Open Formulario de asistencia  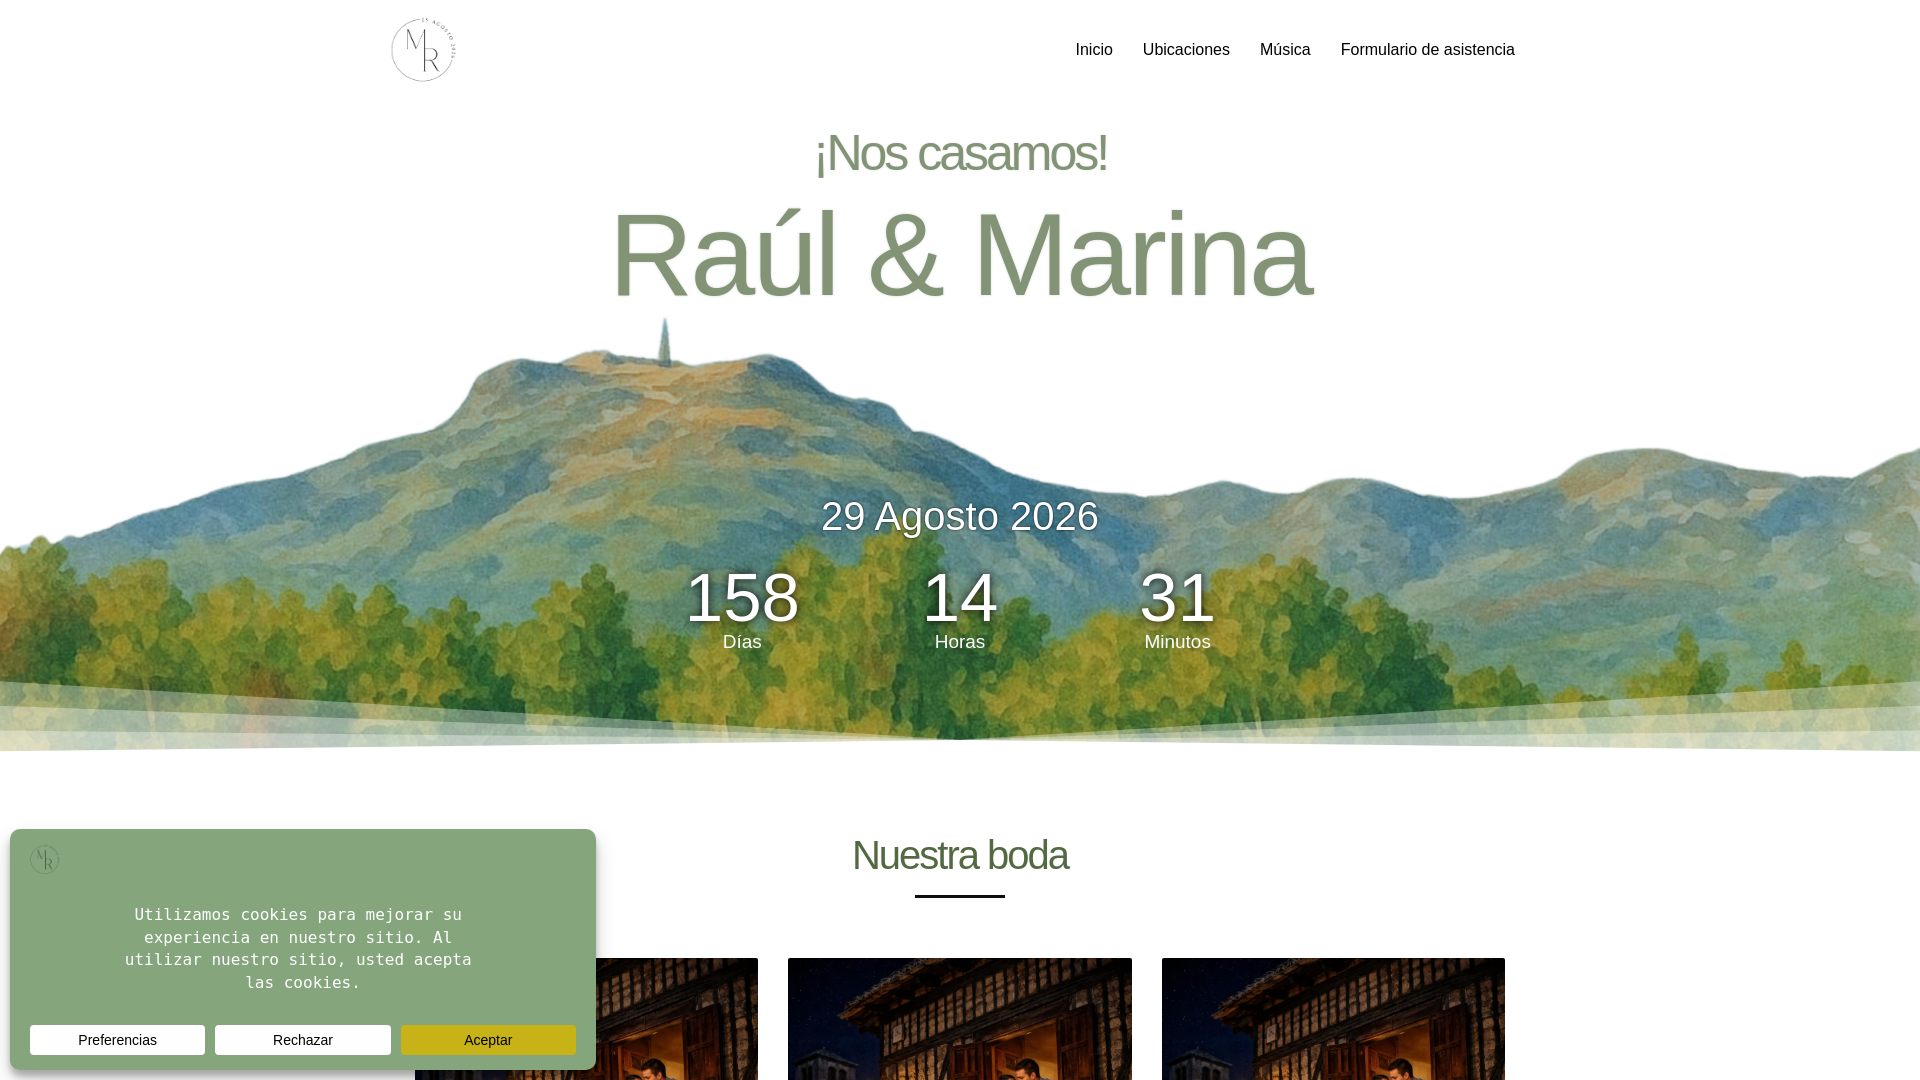(1427, 50)
